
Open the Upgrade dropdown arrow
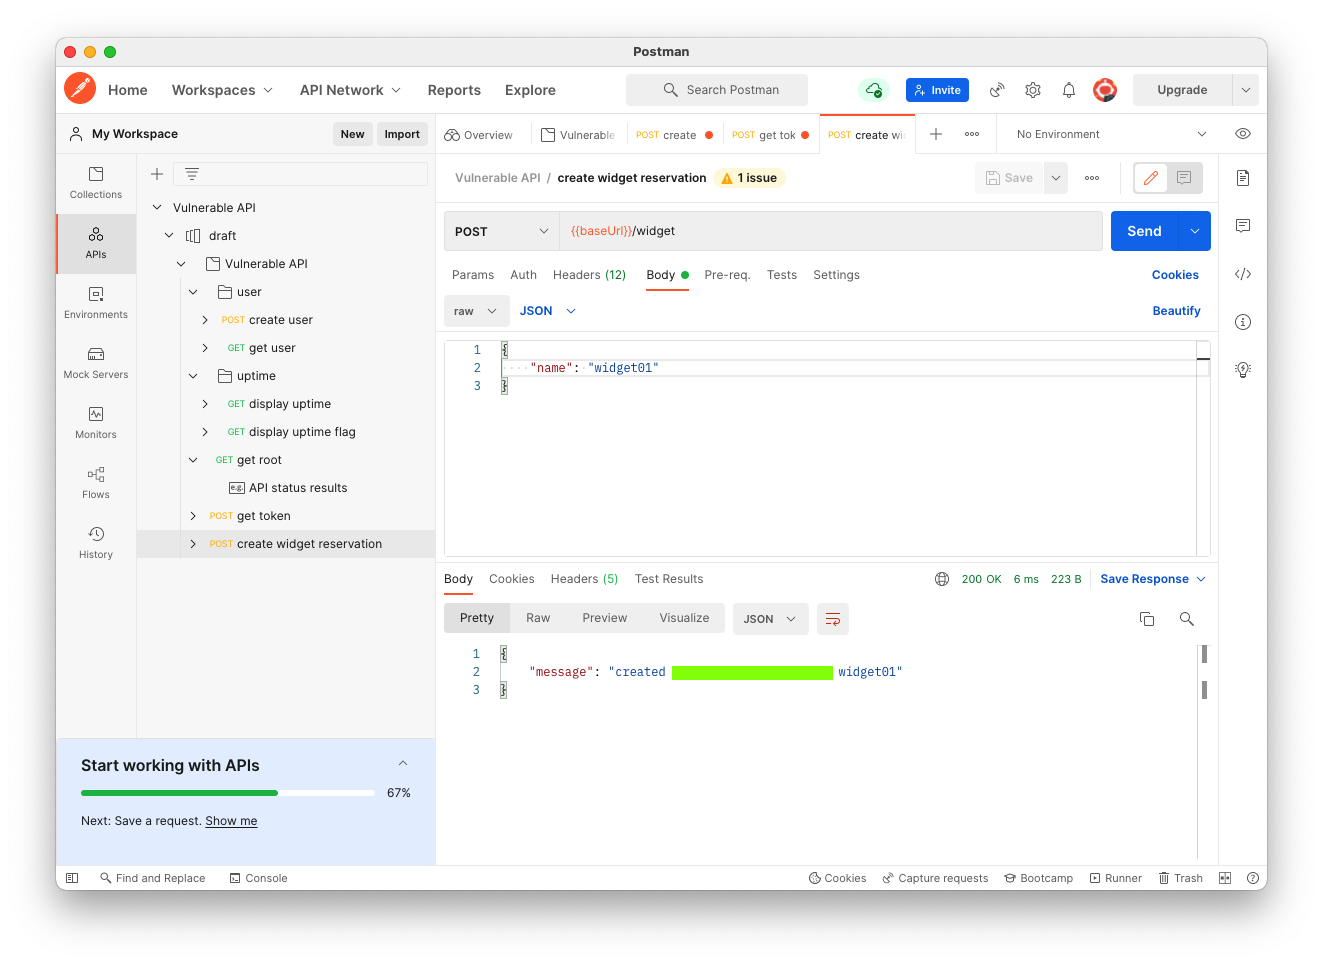1246,90
